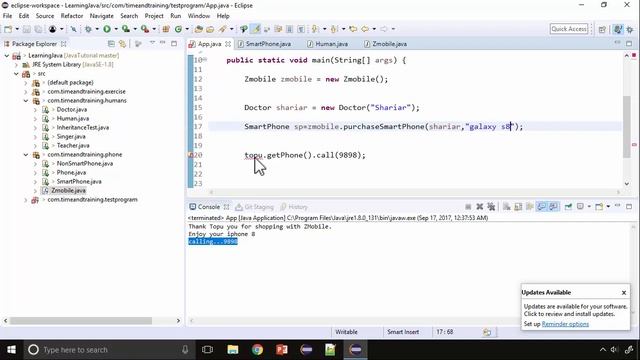Image resolution: width=640 pixels, height=360 pixels.
Task: Toggle Scroll Lock in Console toolbar
Action: pos(518,207)
